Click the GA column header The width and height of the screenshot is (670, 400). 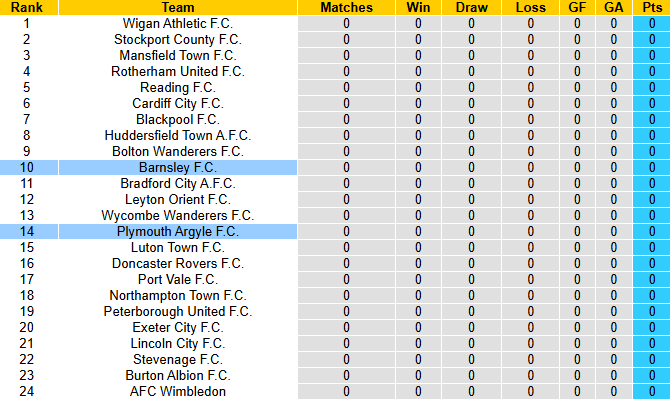613,7
